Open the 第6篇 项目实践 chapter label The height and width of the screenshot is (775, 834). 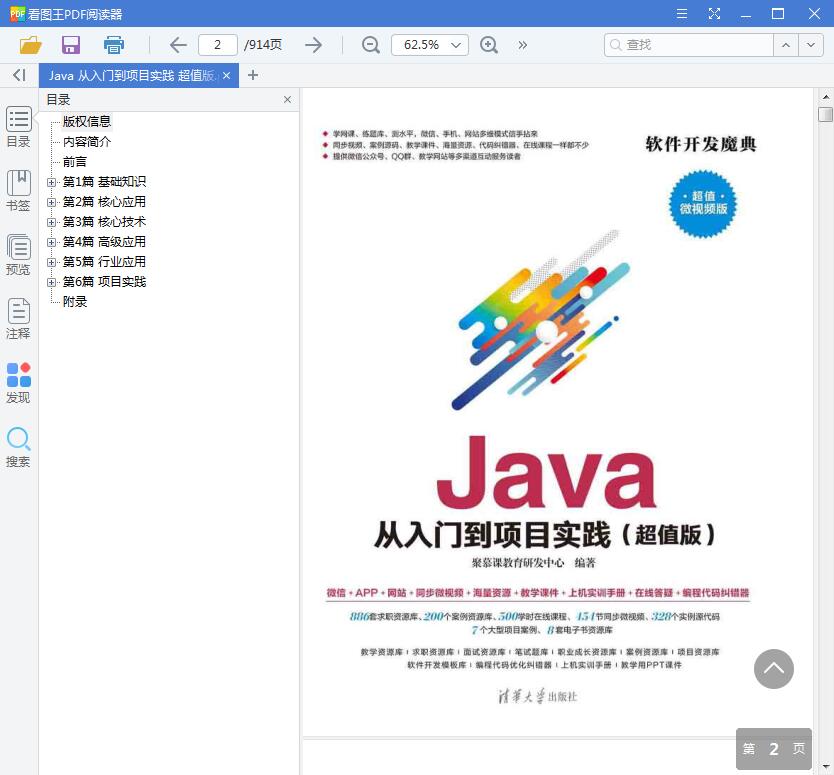[104, 281]
